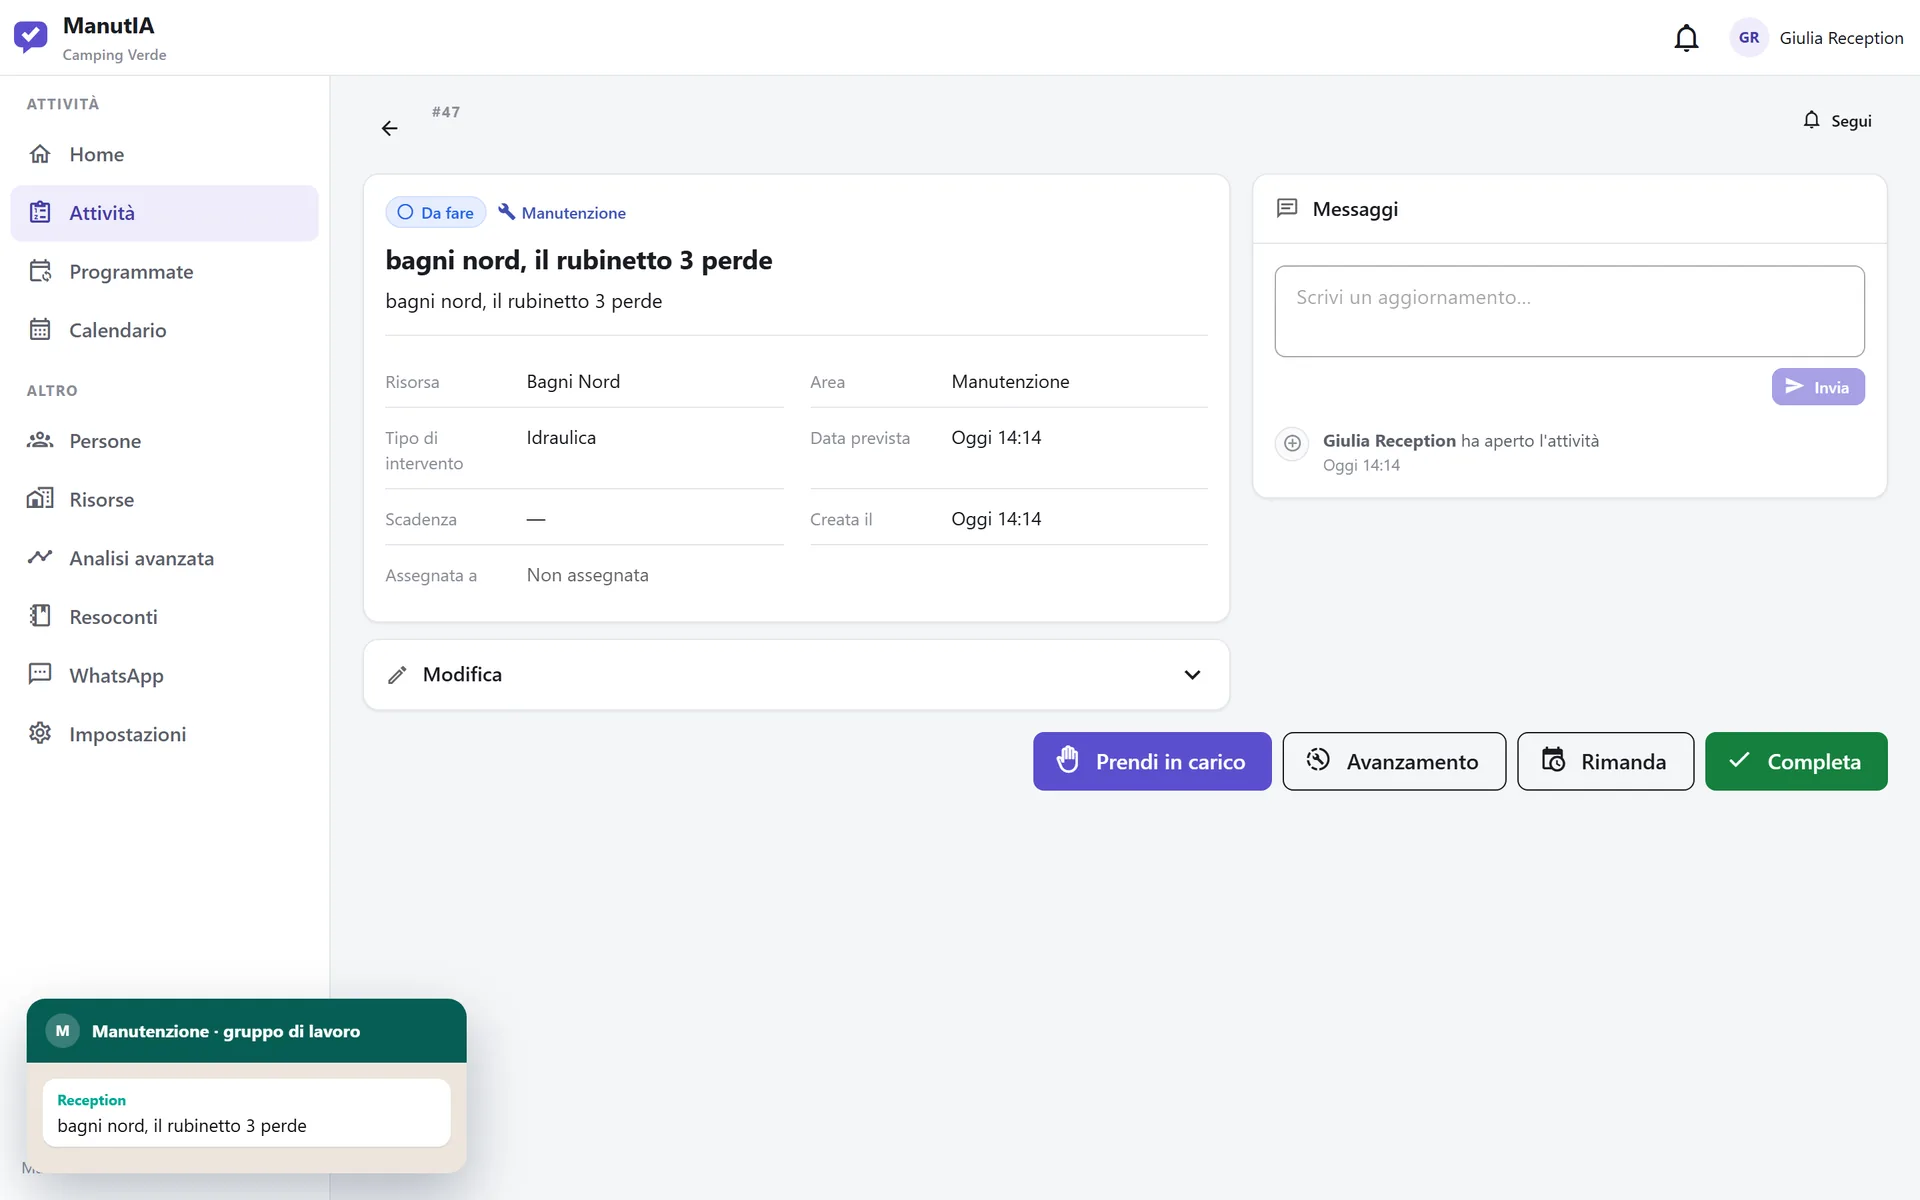This screenshot has width=1920, height=1200.
Task: Open the Attività menu item
Action: tap(165, 213)
